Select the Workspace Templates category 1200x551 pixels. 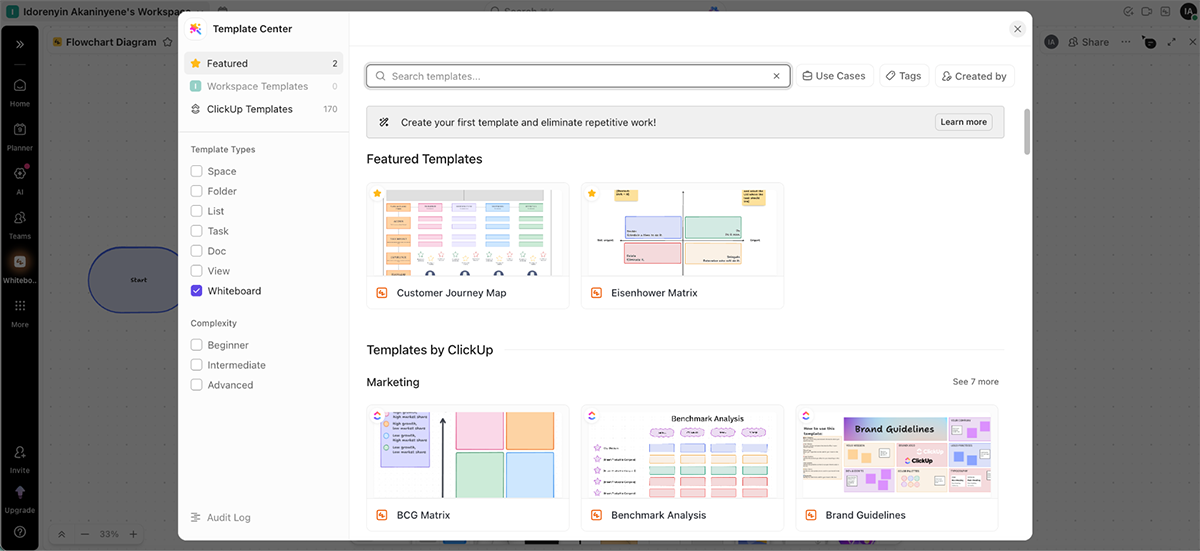click(x=263, y=86)
